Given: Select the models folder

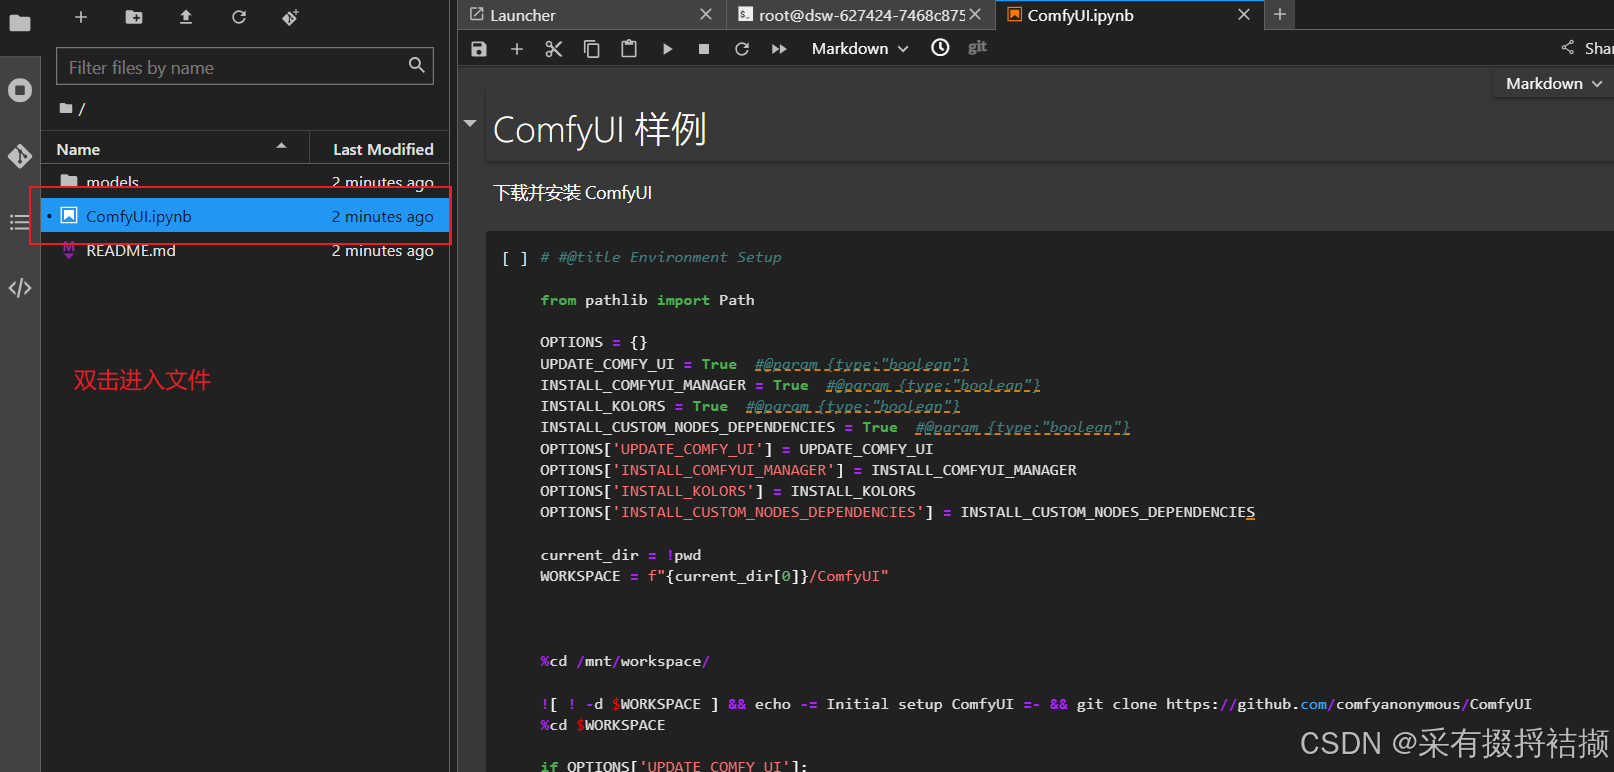Looking at the screenshot, I should [245, 182].
